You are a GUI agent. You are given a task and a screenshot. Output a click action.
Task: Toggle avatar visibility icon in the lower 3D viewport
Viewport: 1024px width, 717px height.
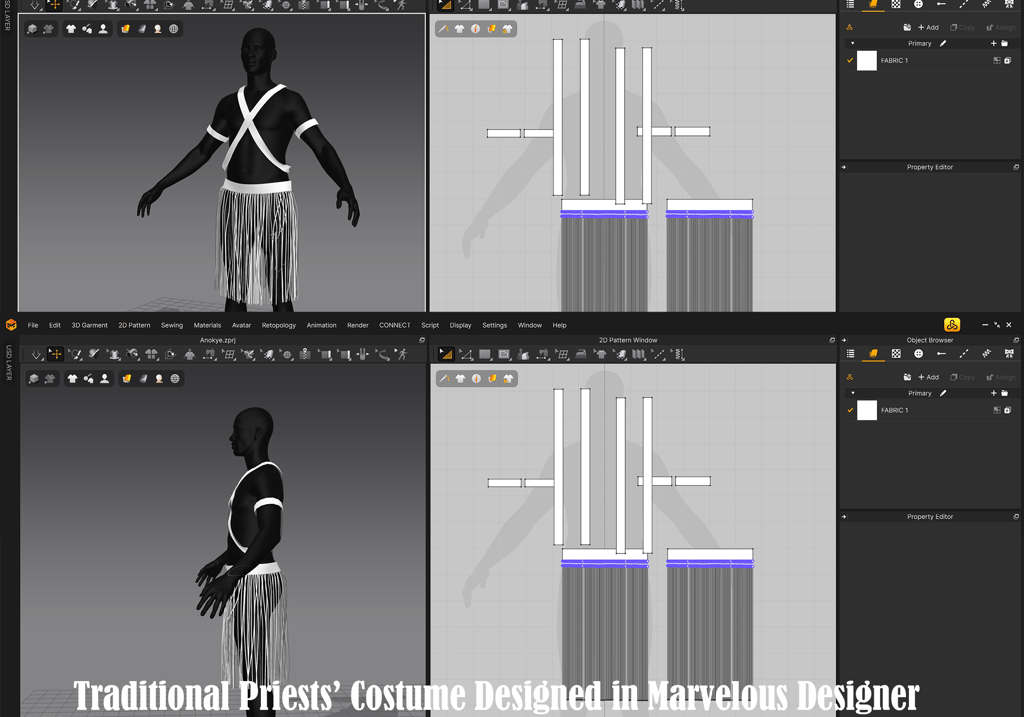point(104,379)
